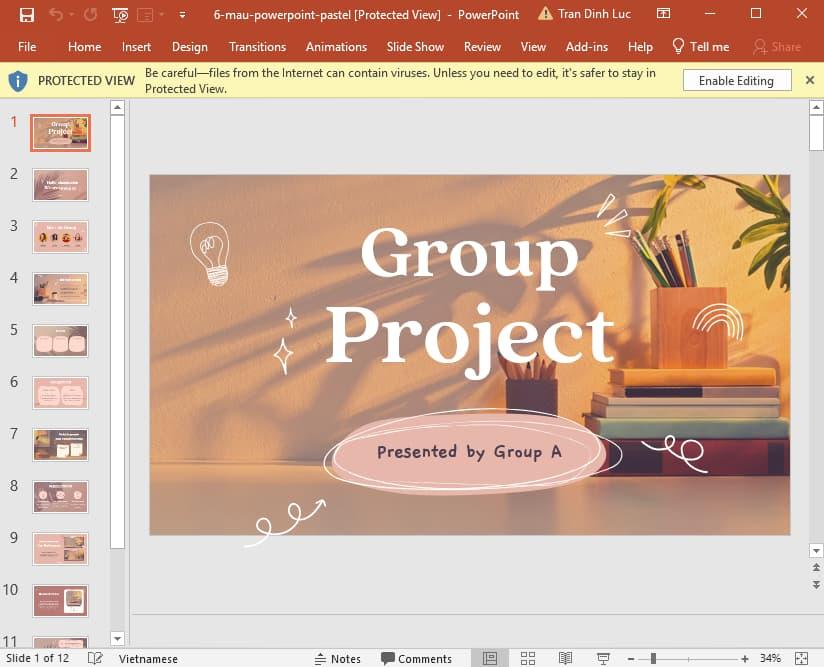Open the File menu

[27, 46]
